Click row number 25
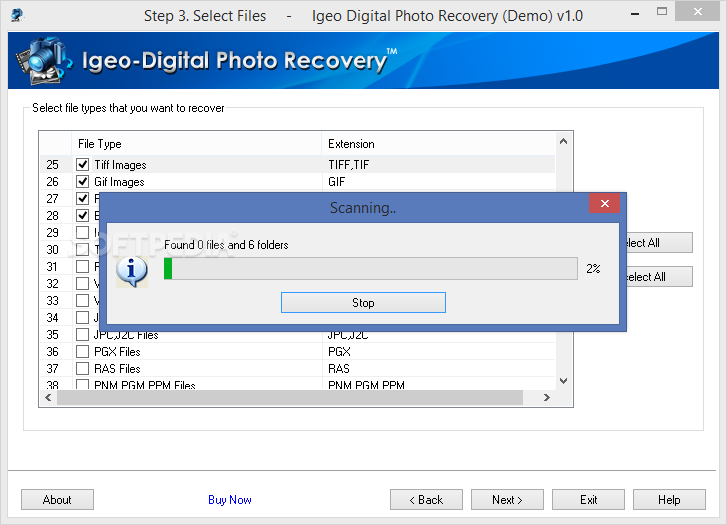 (52, 165)
